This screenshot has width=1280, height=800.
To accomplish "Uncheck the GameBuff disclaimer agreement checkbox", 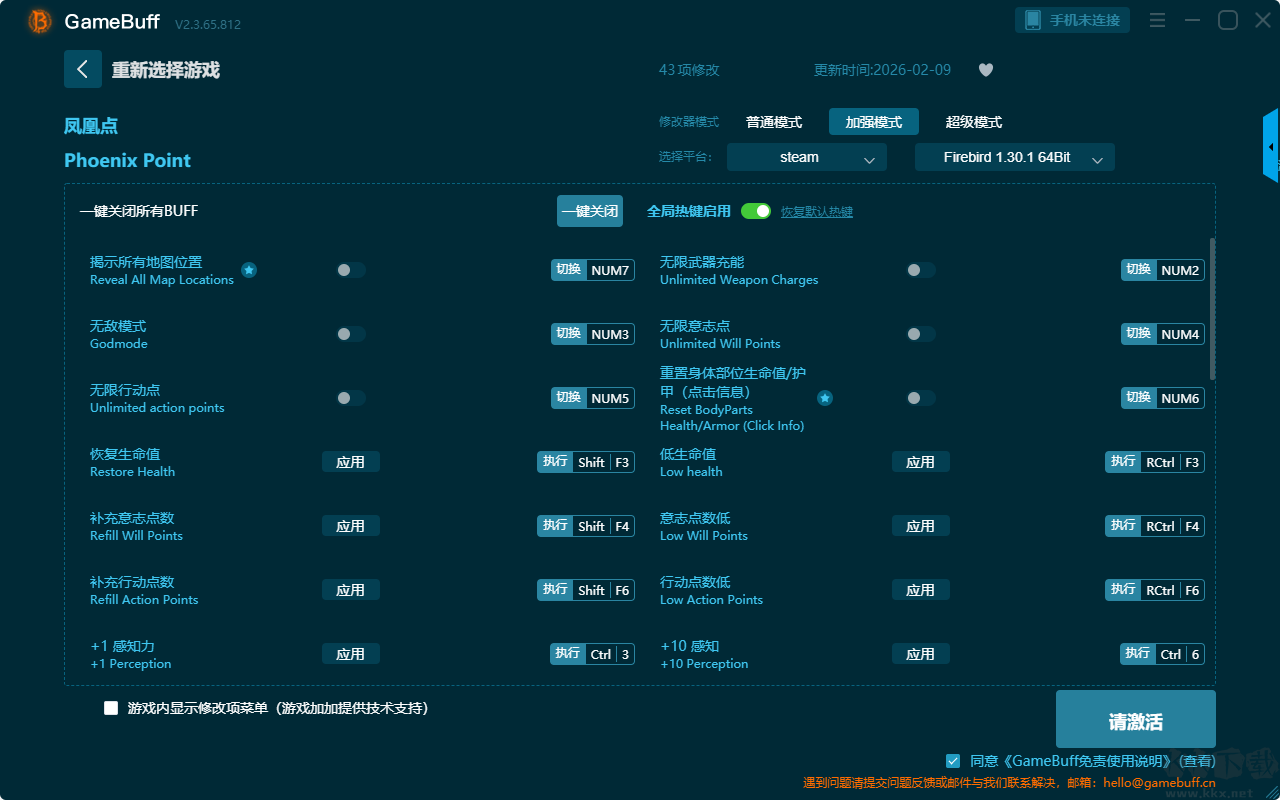I will [x=953, y=761].
